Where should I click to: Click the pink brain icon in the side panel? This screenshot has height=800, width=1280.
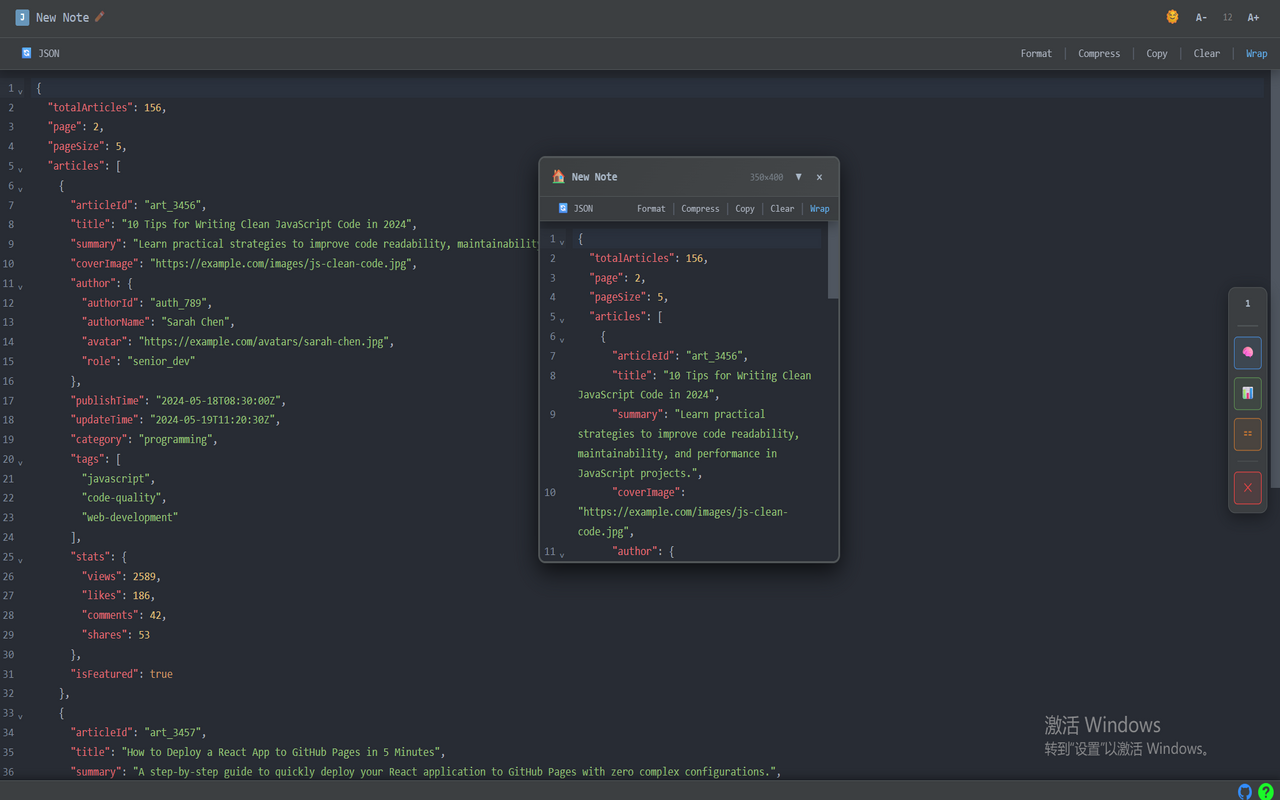click(1247, 352)
